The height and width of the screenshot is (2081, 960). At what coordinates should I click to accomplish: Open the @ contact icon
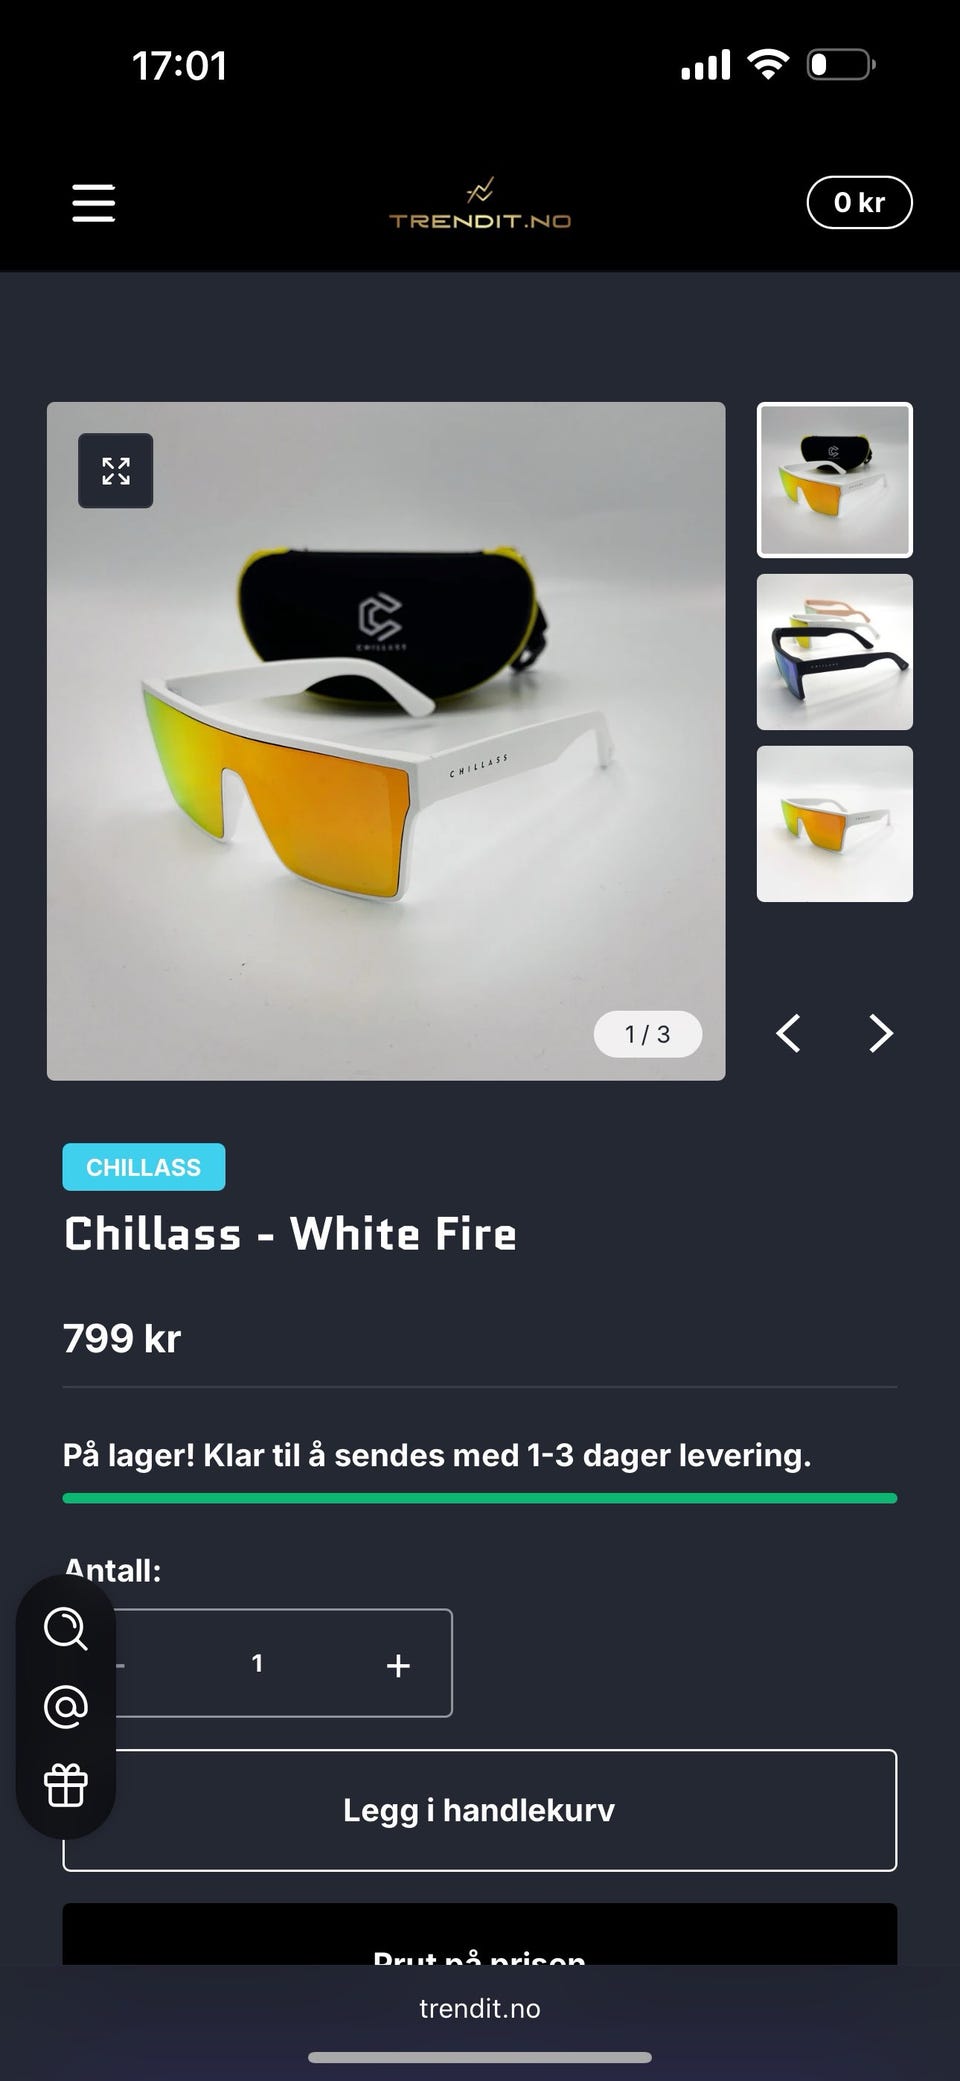pyautogui.click(x=66, y=1707)
